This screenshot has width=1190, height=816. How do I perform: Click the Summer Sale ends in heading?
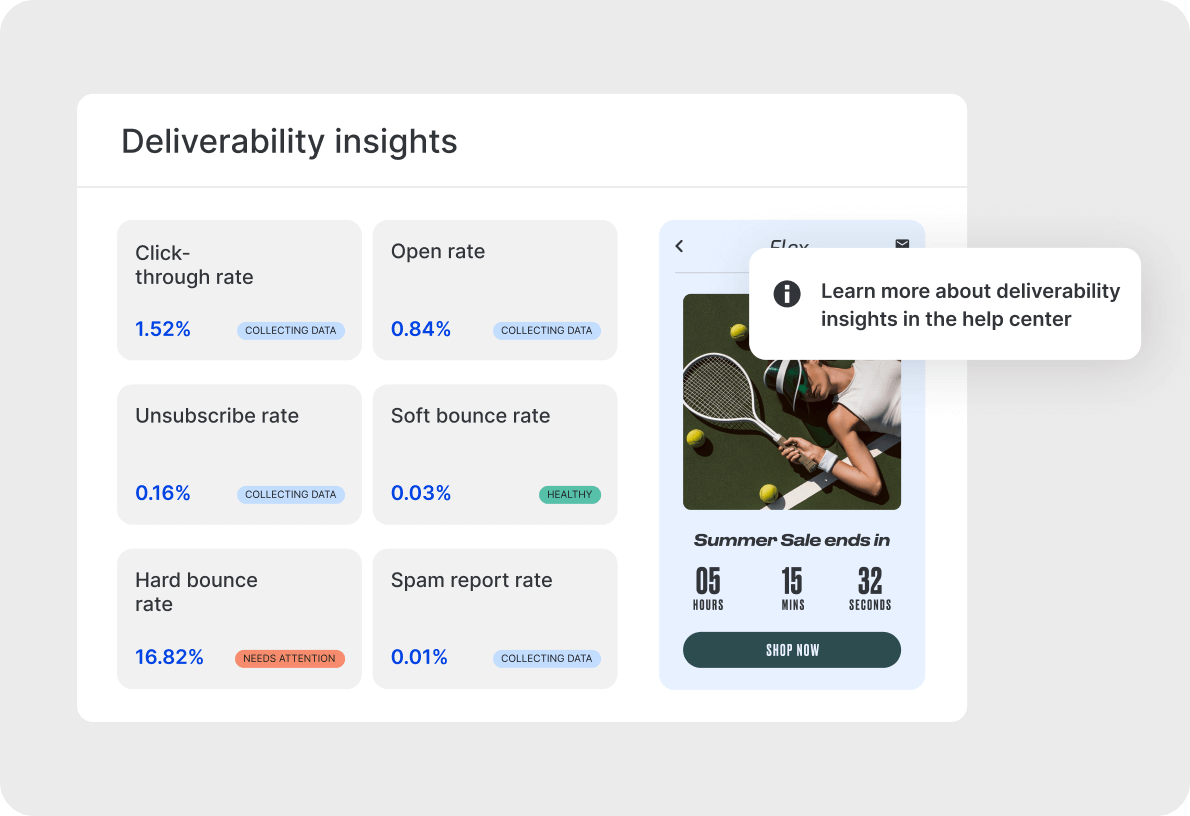pos(792,540)
